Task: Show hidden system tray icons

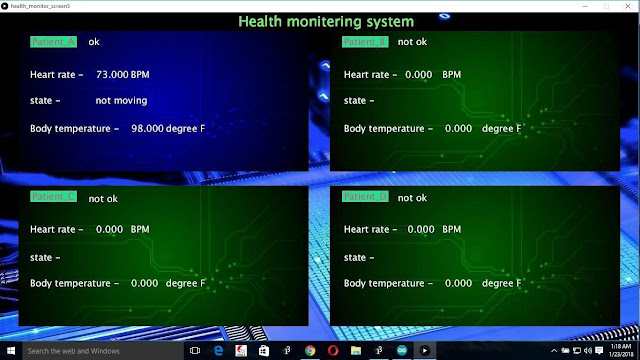Action: pos(554,351)
